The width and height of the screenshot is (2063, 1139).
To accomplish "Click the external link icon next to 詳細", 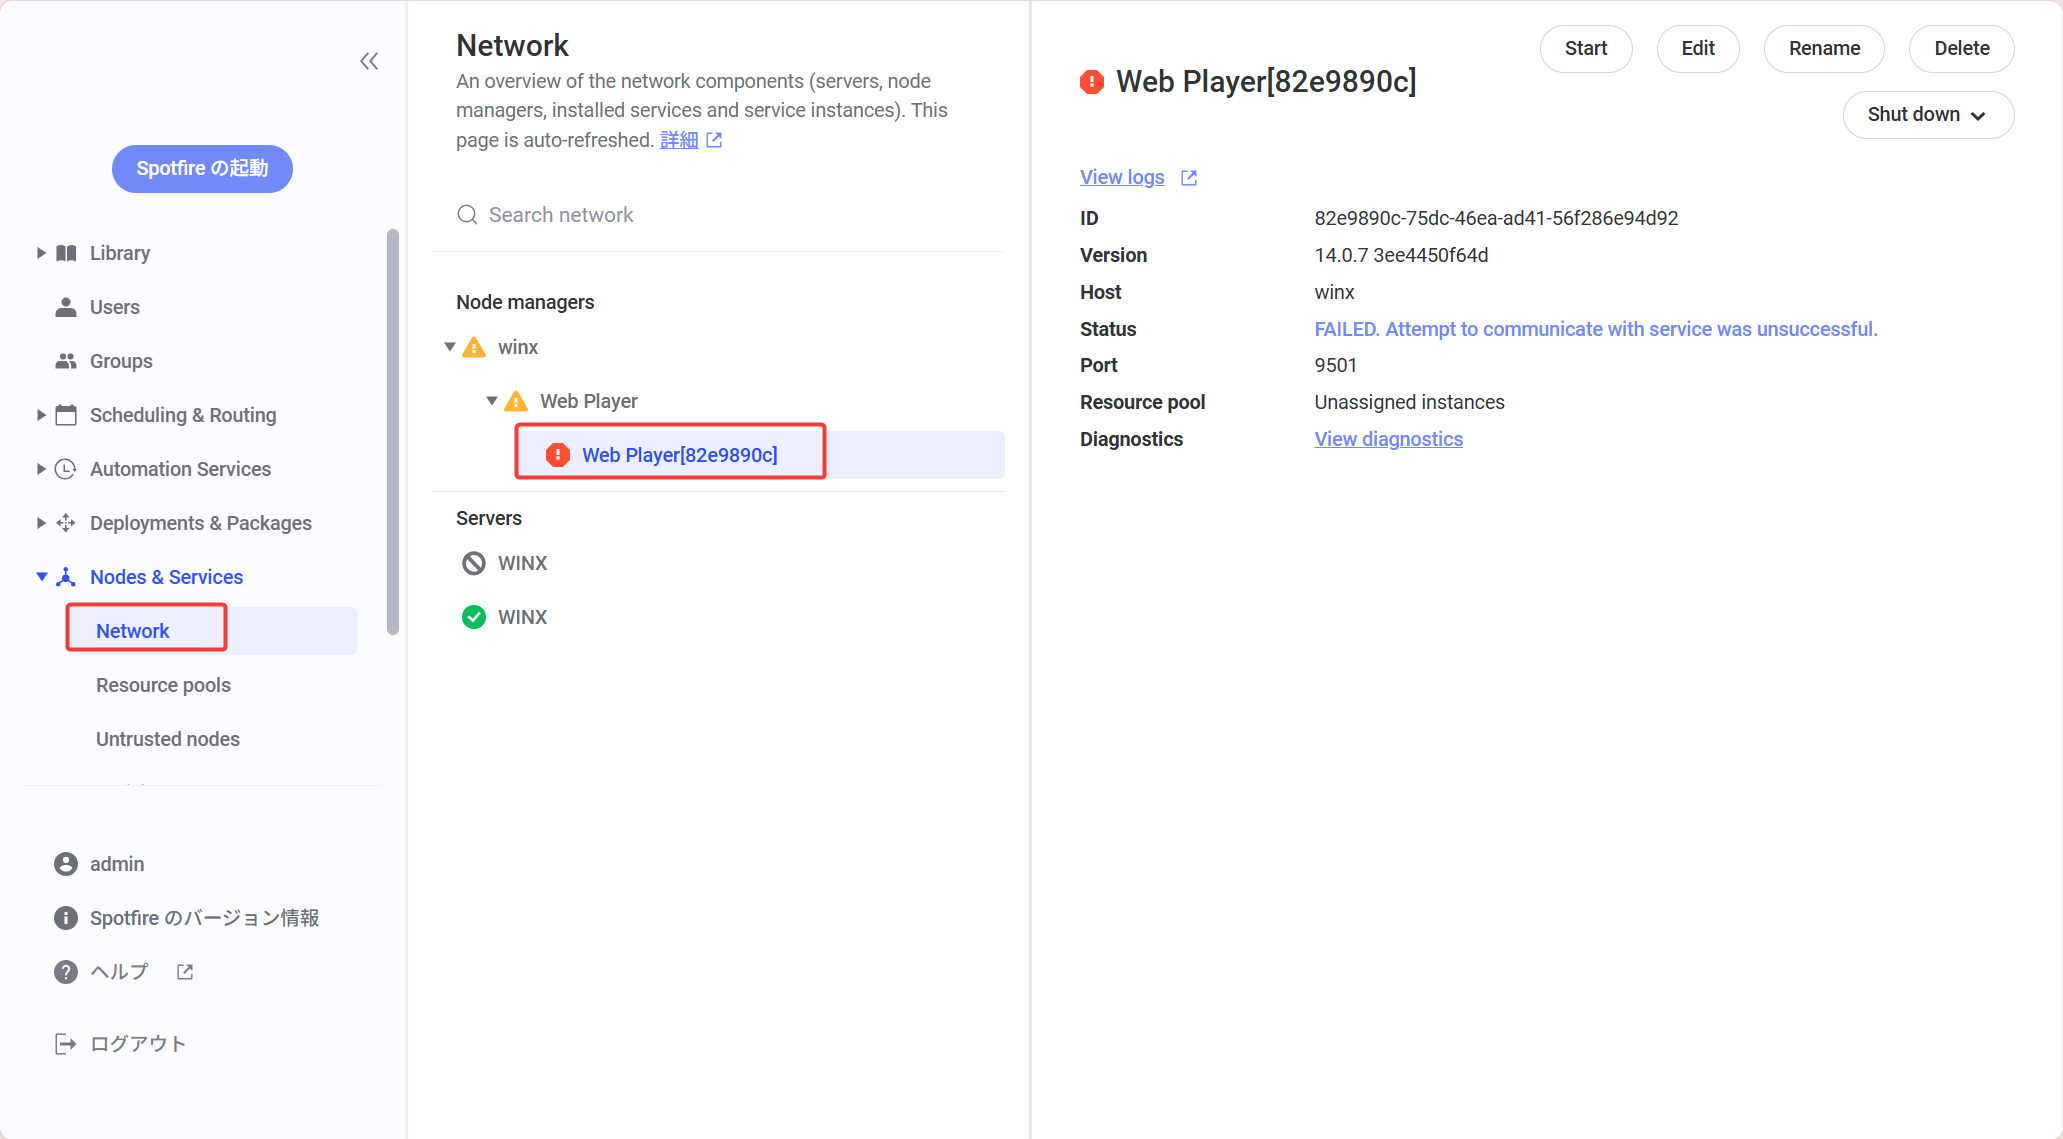I will click(x=714, y=140).
